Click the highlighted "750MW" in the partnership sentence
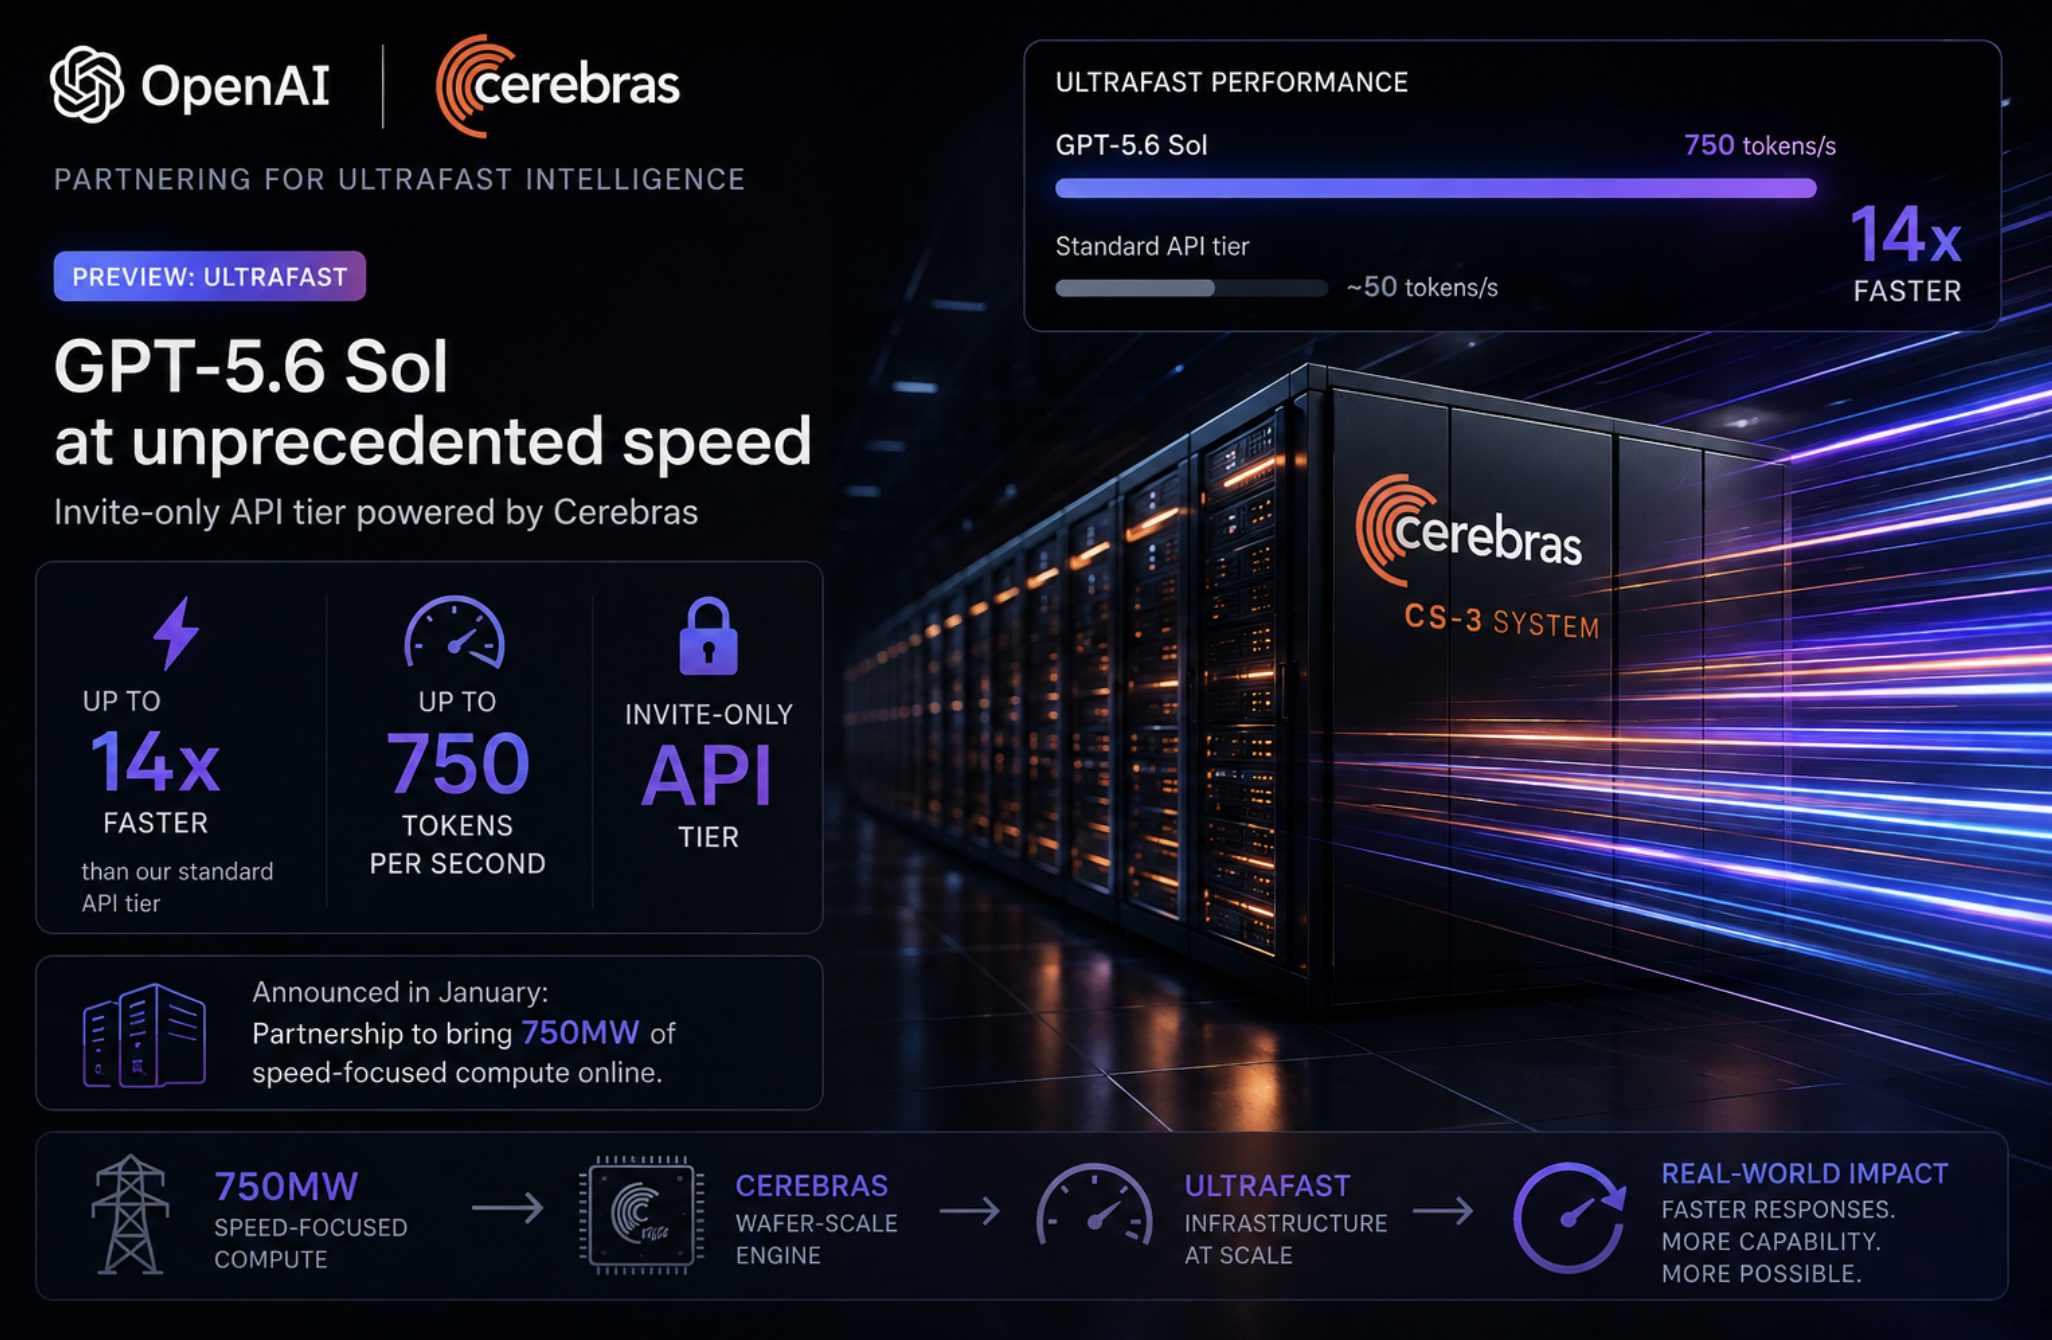Image resolution: width=2052 pixels, height=1340 pixels. [x=580, y=1032]
